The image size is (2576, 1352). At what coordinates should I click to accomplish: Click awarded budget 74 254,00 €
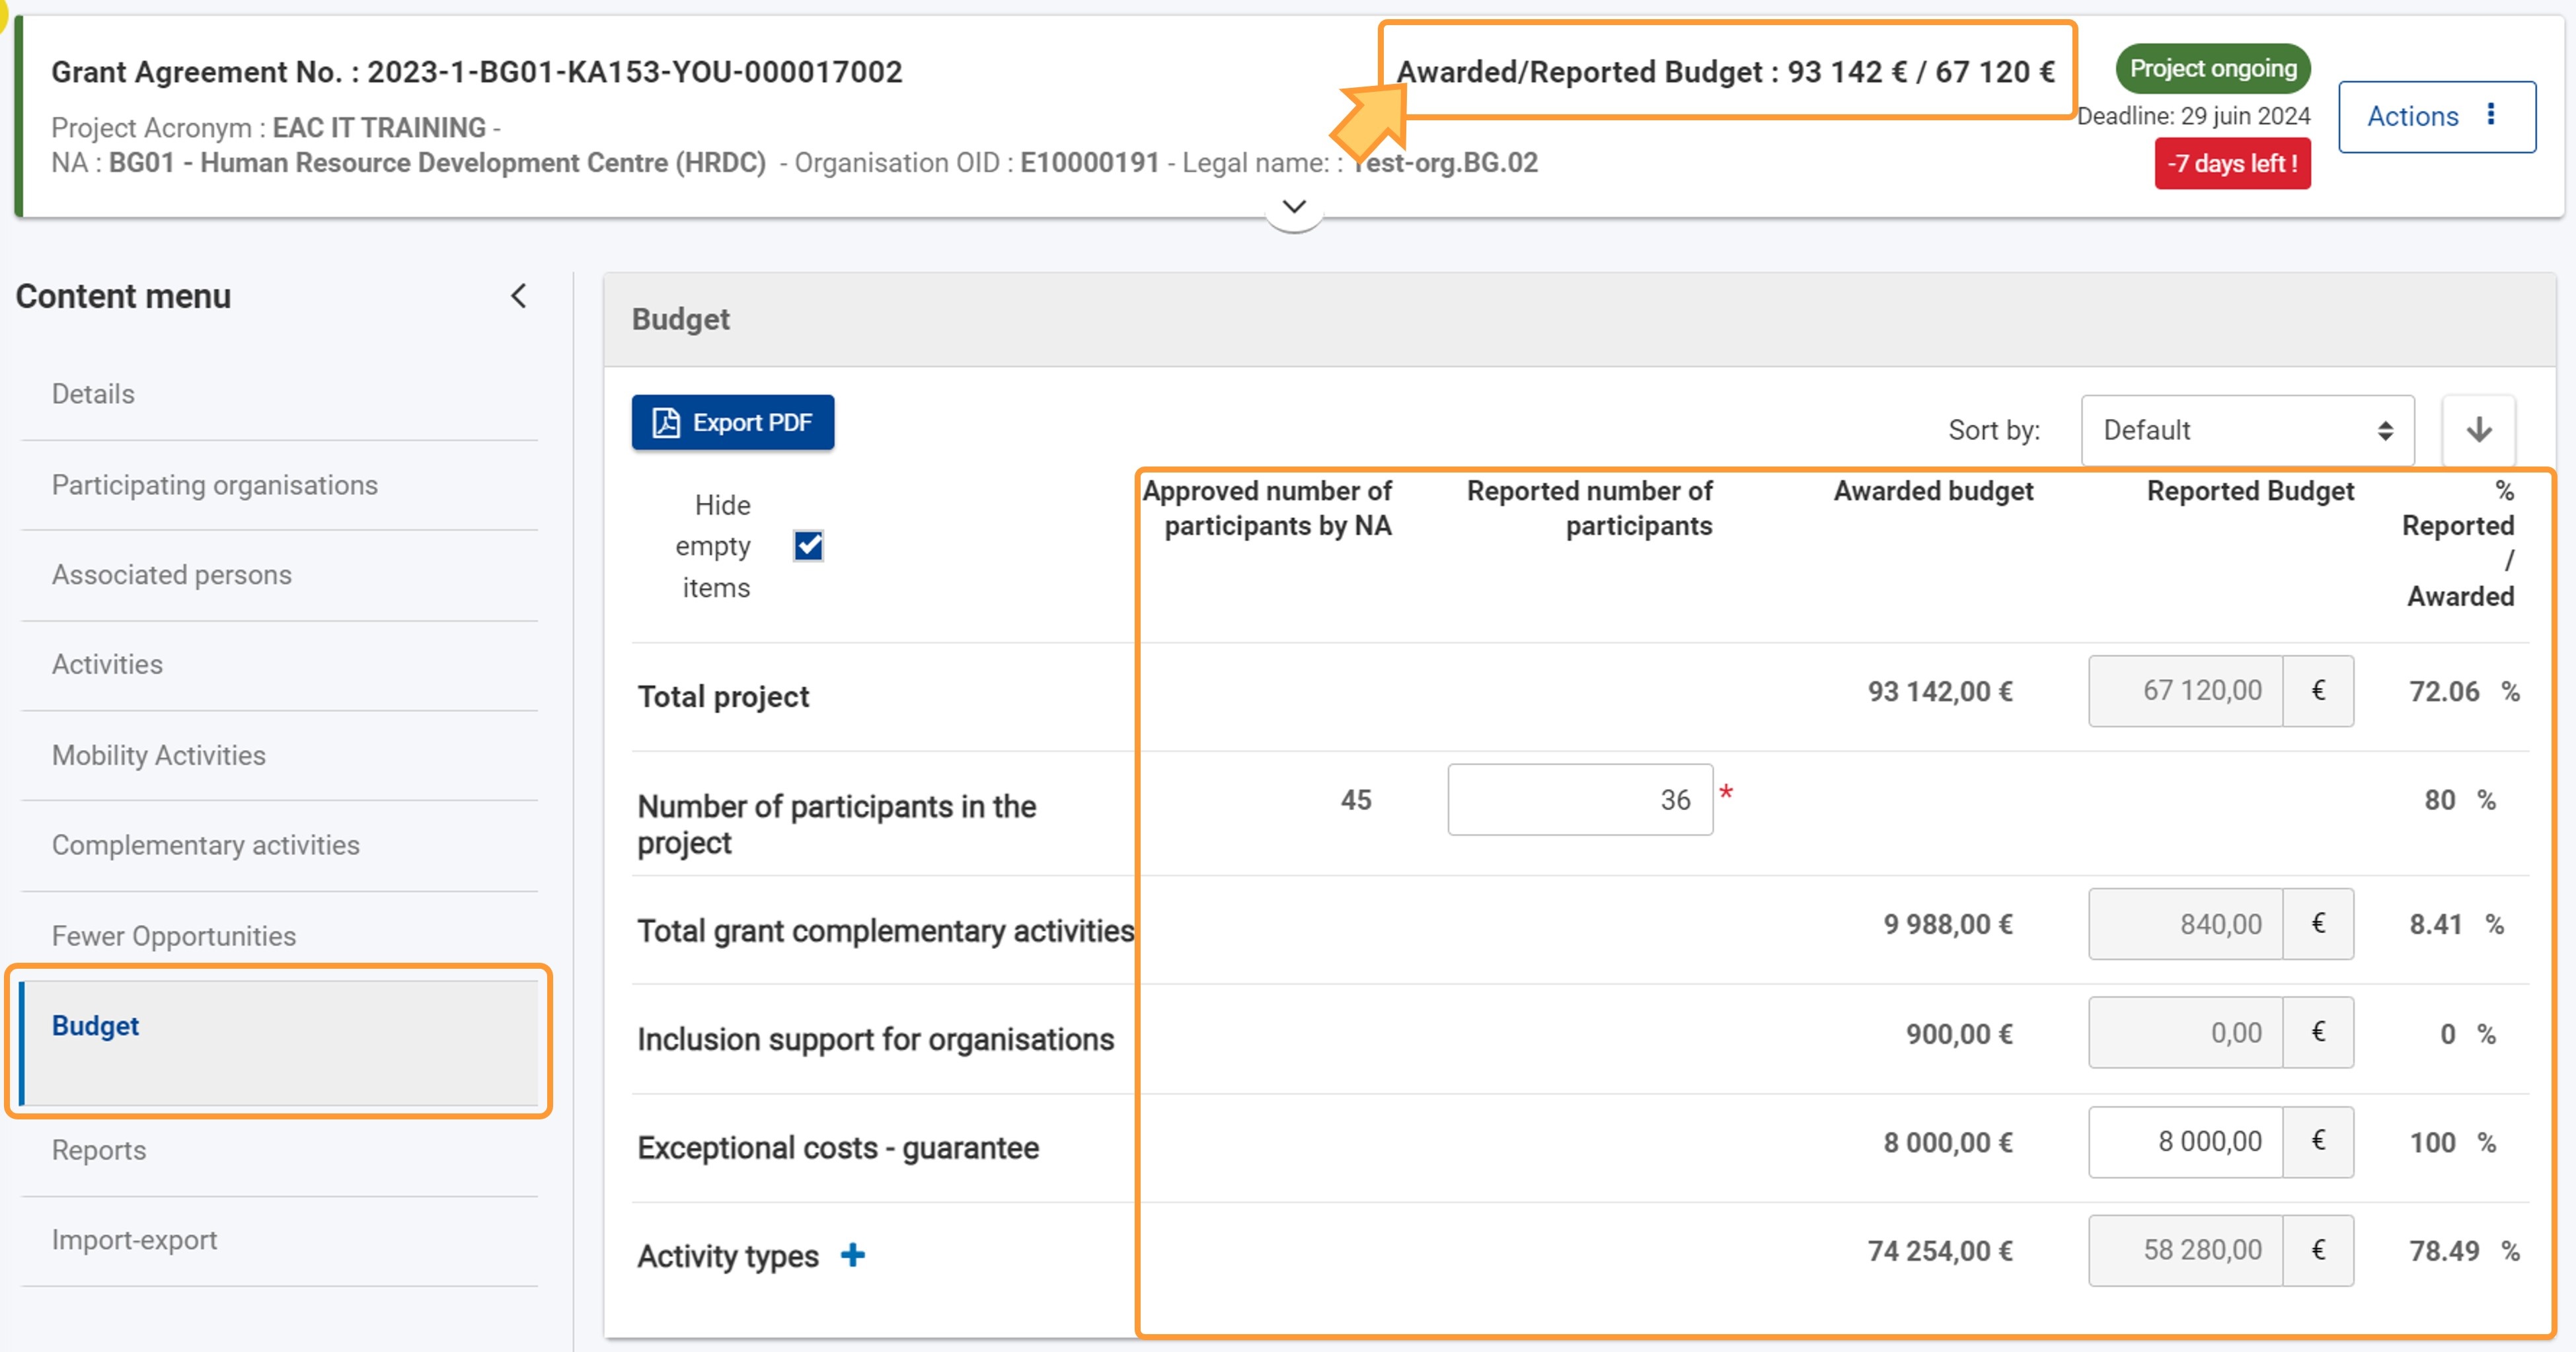pos(1940,1251)
